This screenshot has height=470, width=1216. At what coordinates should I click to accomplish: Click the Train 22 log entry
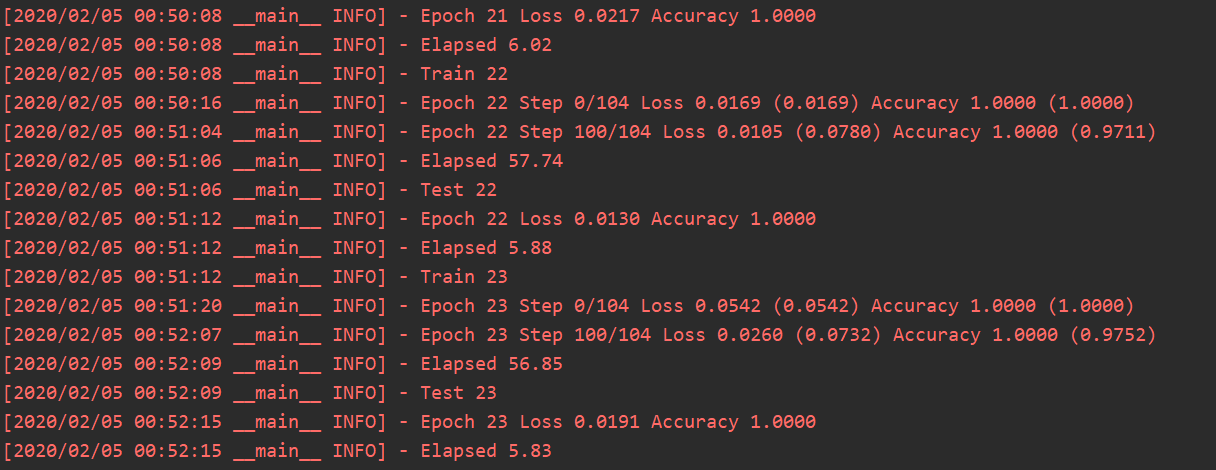tap(463, 74)
